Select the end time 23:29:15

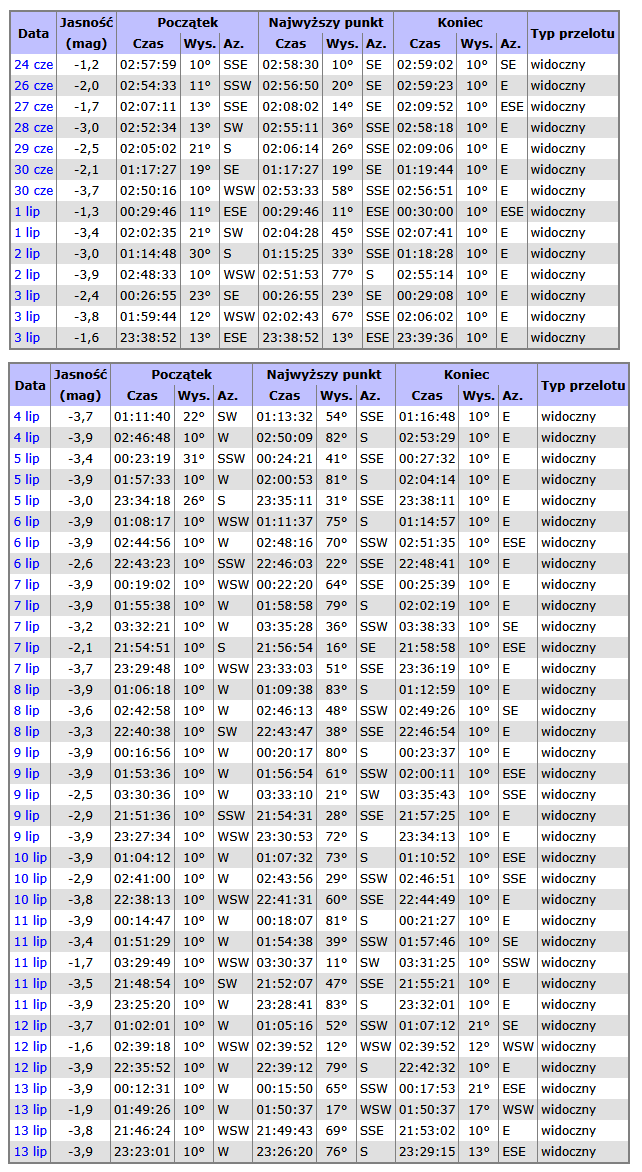click(x=426, y=1151)
